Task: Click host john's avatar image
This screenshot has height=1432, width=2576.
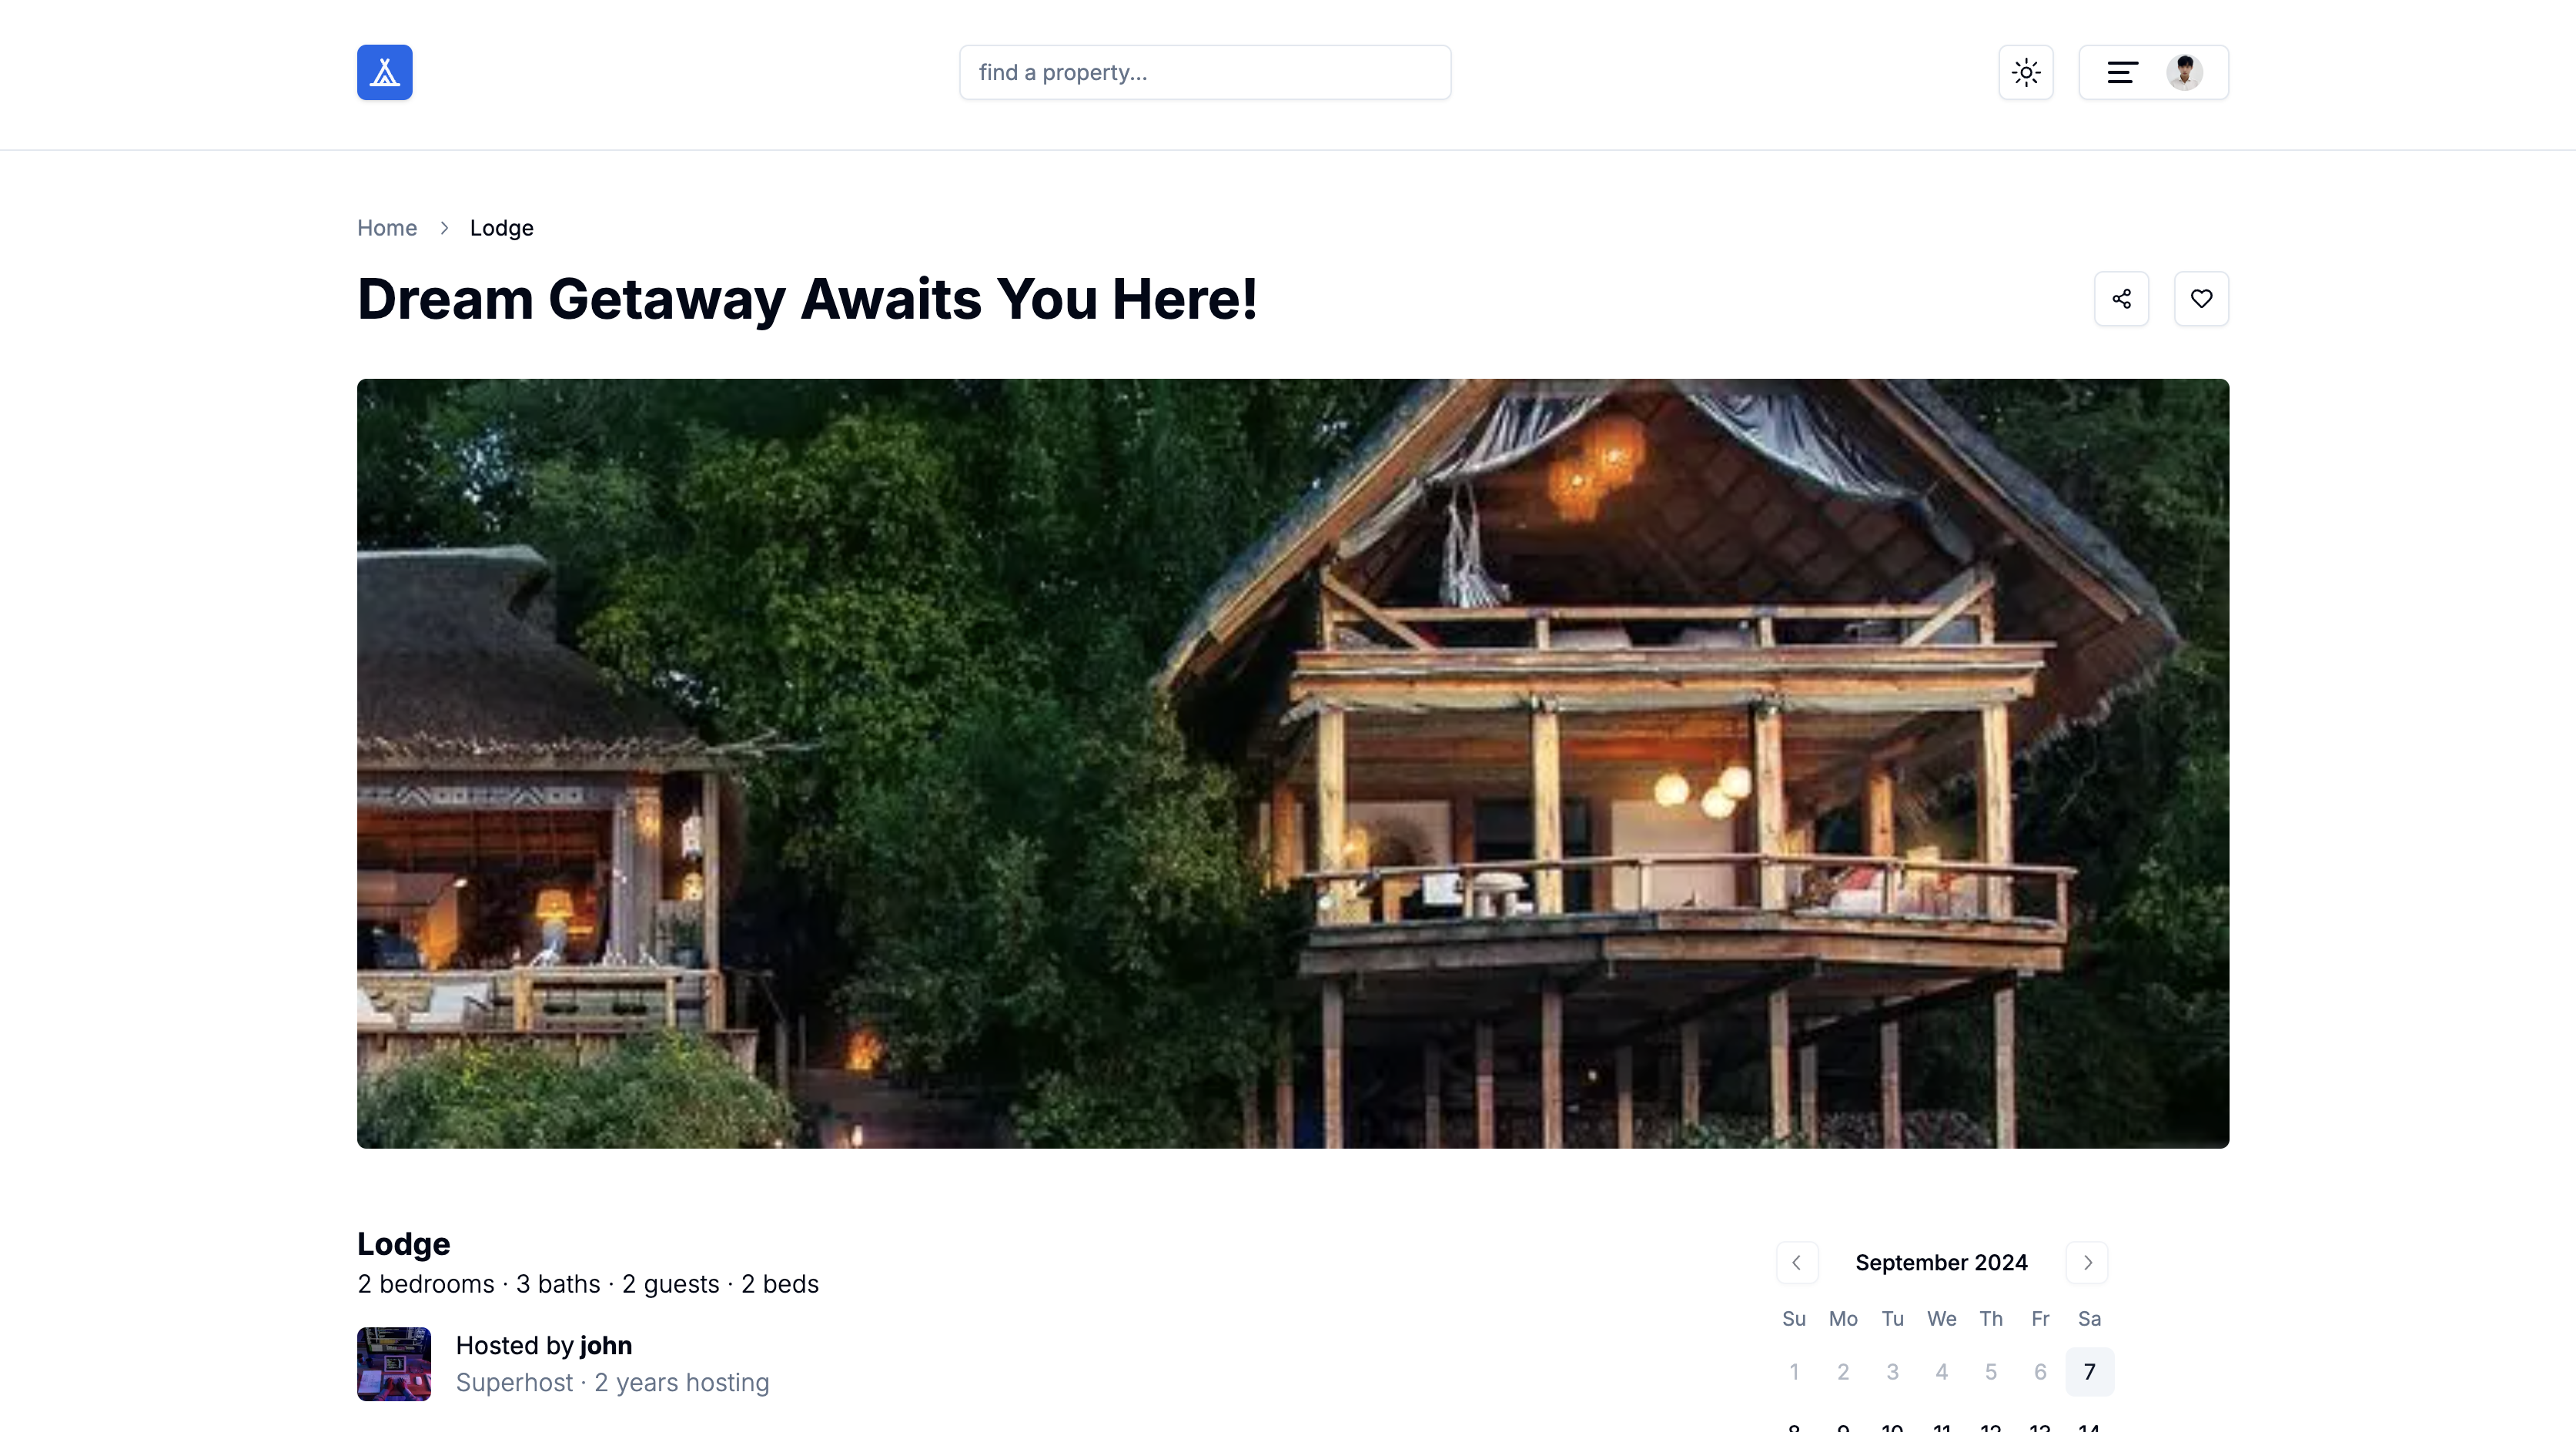Action: (x=394, y=1364)
